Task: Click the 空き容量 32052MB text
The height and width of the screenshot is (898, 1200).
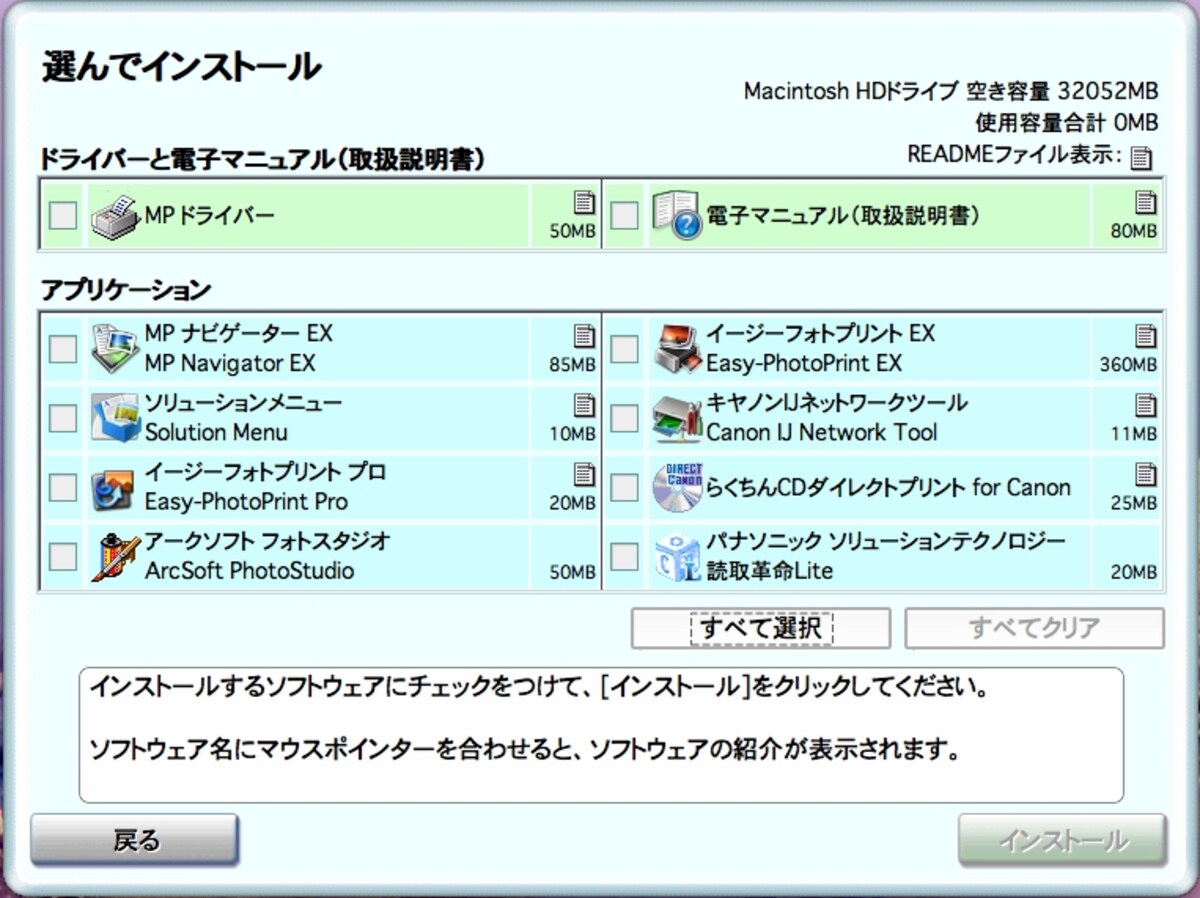Action: [1062, 91]
